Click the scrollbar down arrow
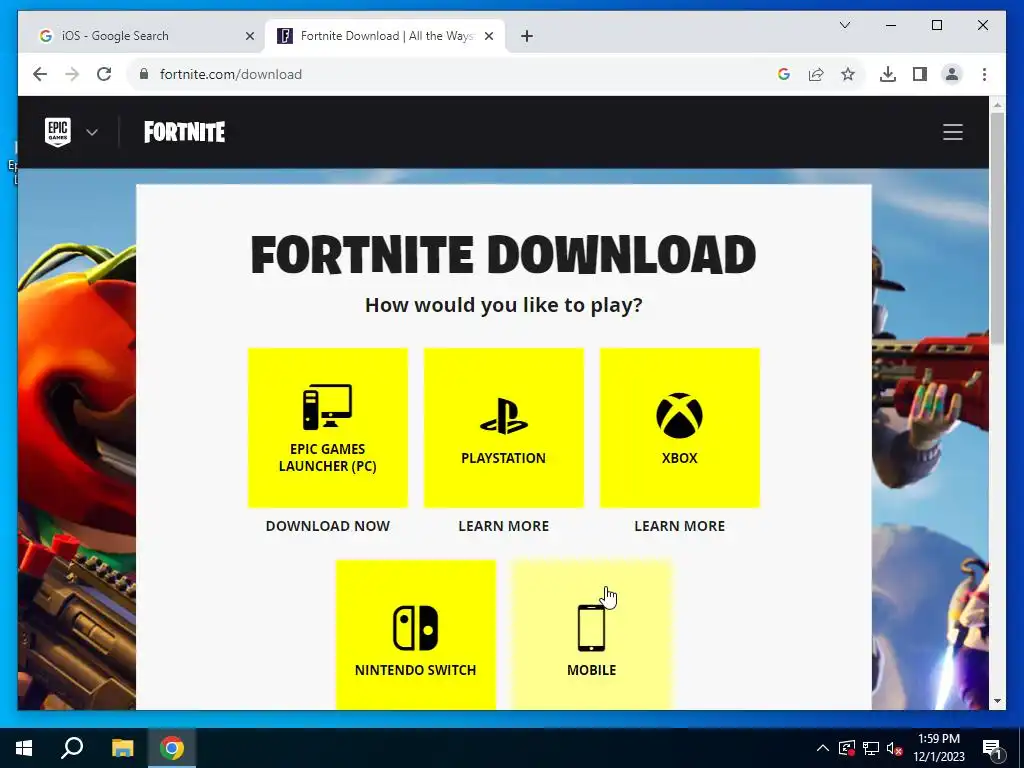The image size is (1024, 768). click(997, 701)
